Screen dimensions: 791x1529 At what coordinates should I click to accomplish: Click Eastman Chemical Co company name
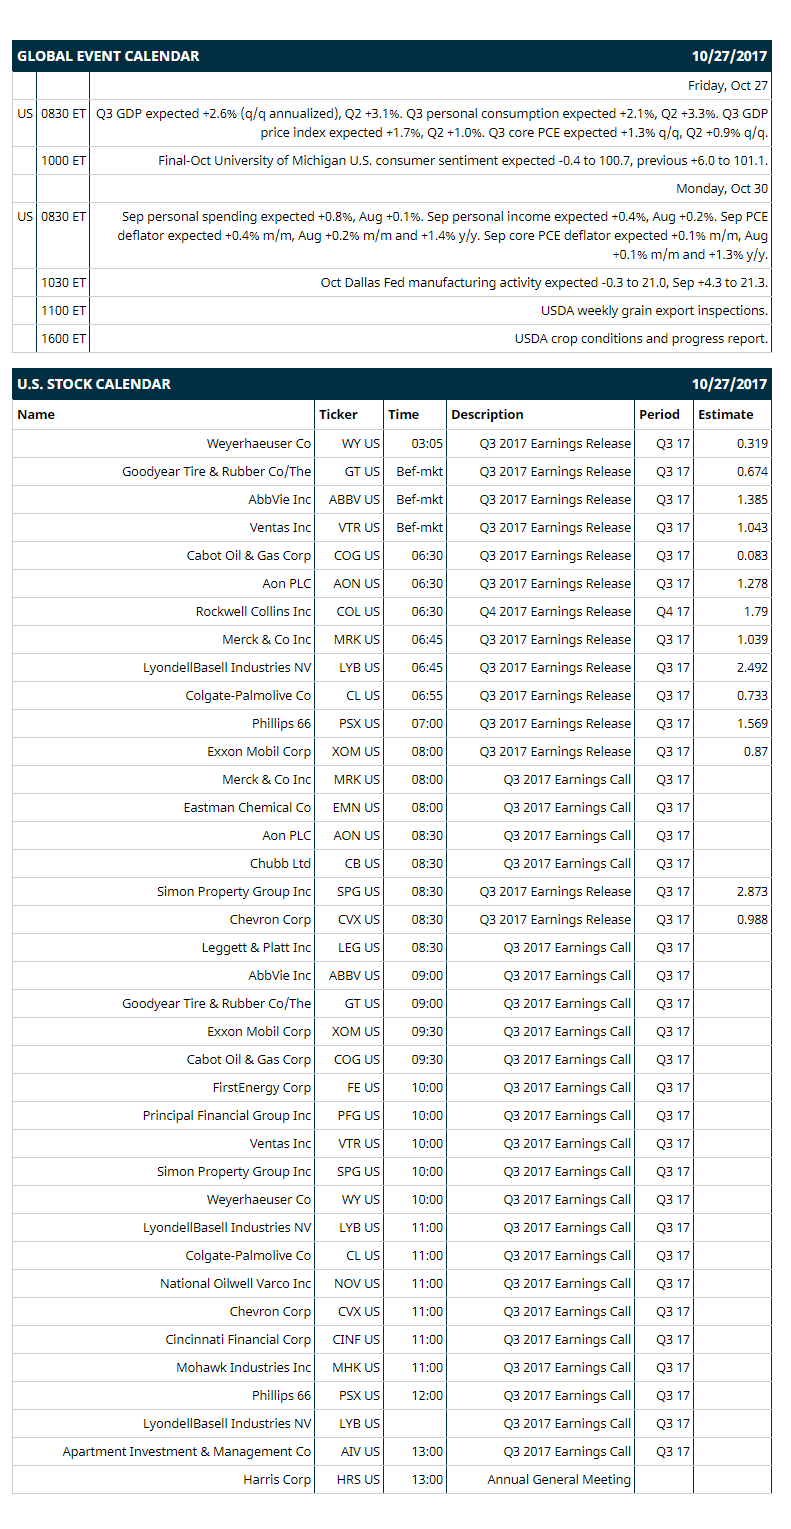pyautogui.click(x=247, y=807)
